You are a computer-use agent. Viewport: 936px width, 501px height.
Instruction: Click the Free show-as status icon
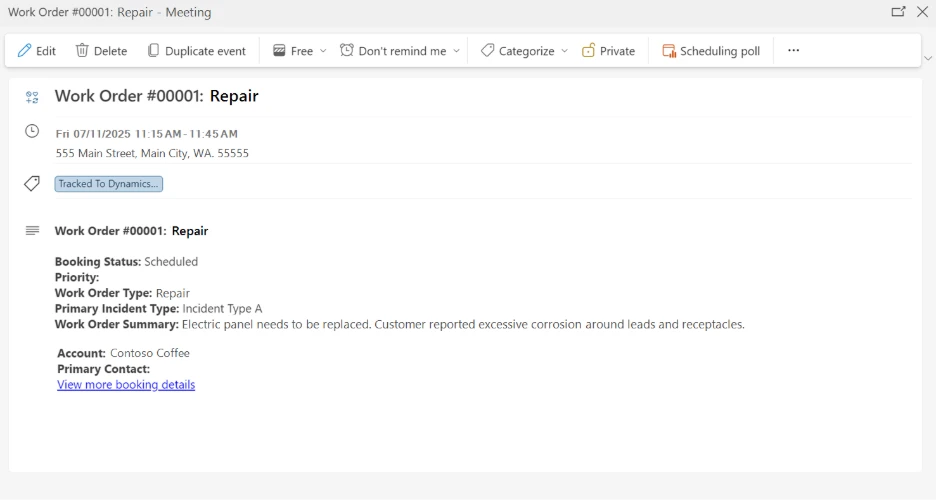coord(280,51)
